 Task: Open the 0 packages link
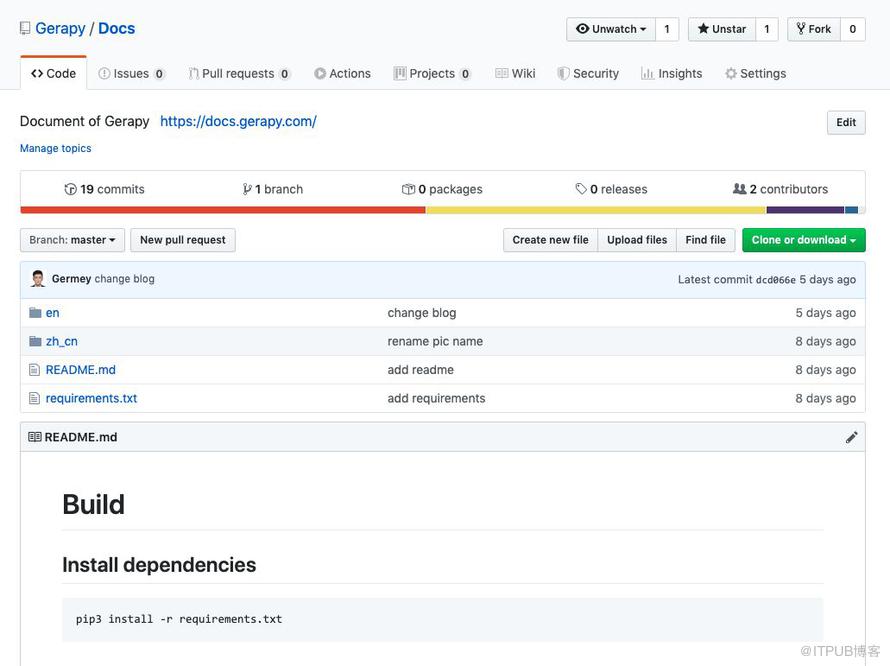pos(442,189)
